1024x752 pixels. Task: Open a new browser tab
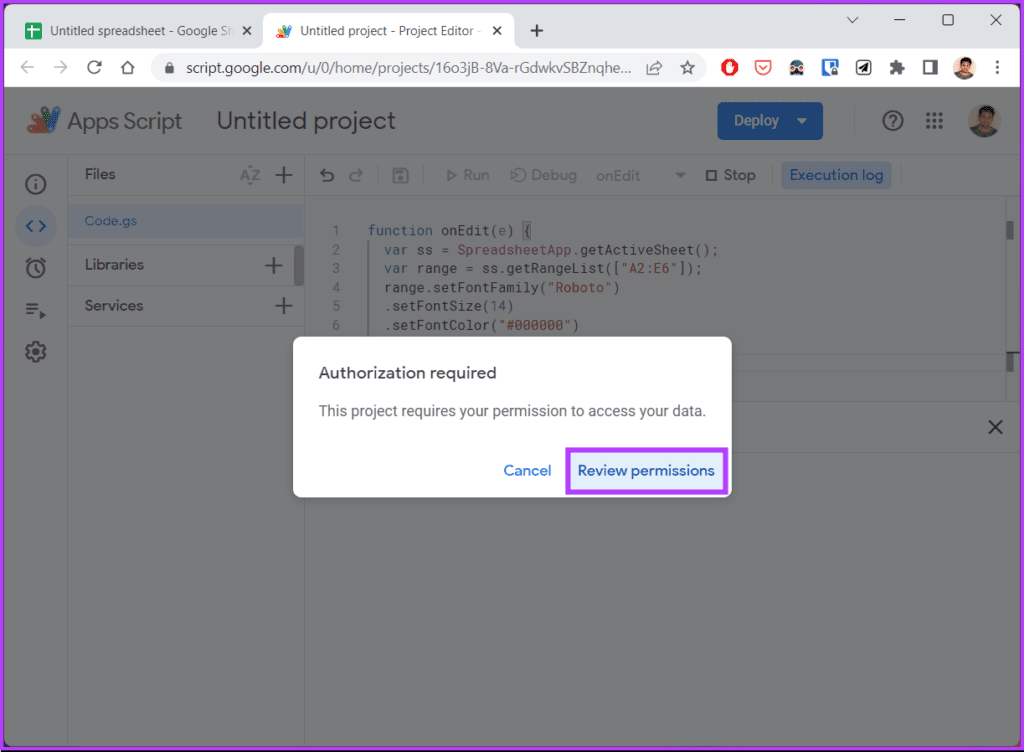pos(537,31)
